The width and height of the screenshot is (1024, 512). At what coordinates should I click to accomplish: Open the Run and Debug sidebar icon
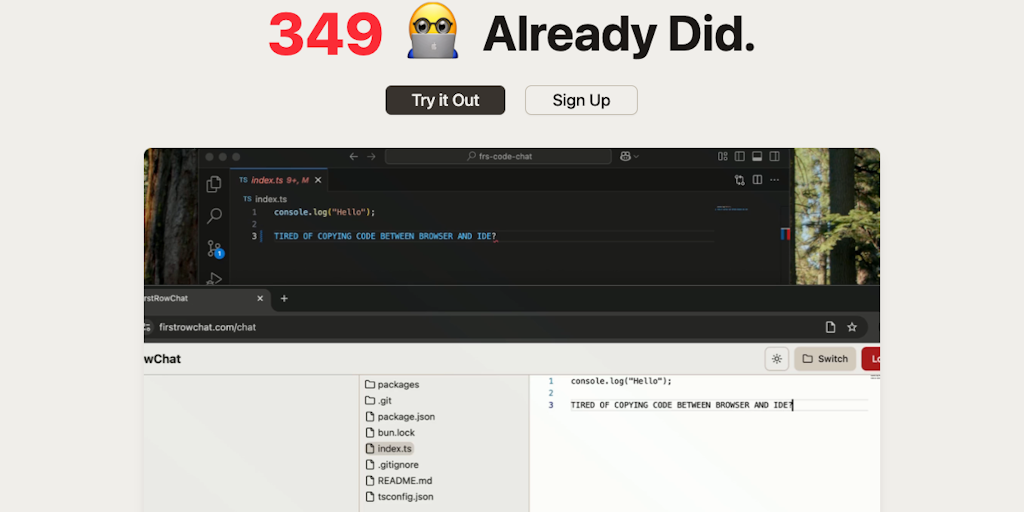coord(214,279)
